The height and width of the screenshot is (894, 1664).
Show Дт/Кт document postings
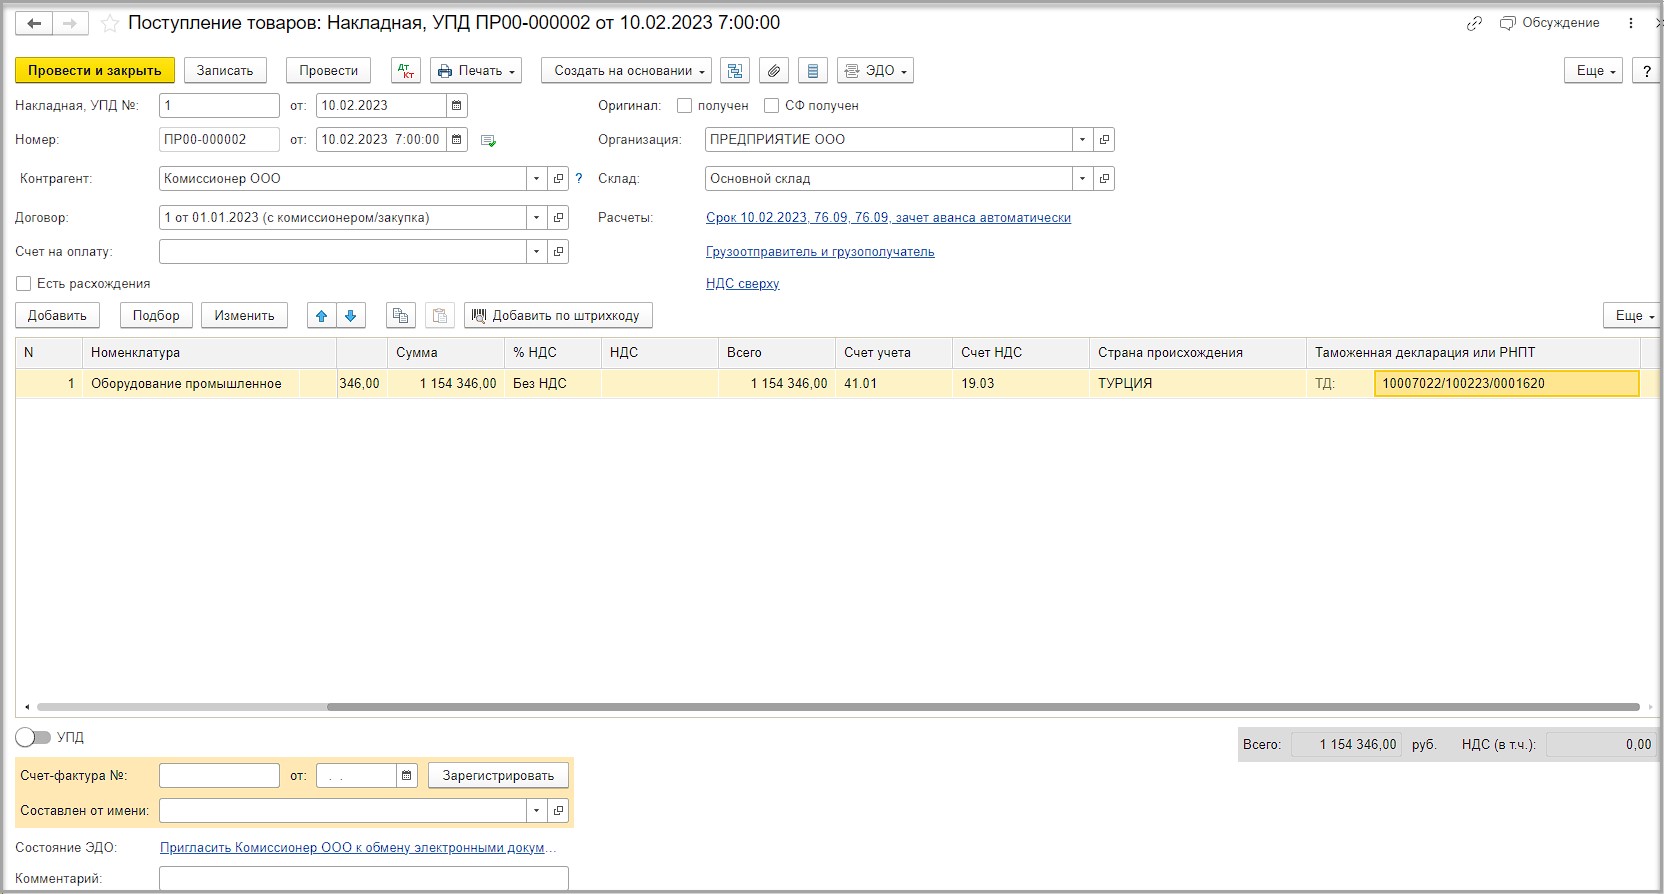pos(405,71)
